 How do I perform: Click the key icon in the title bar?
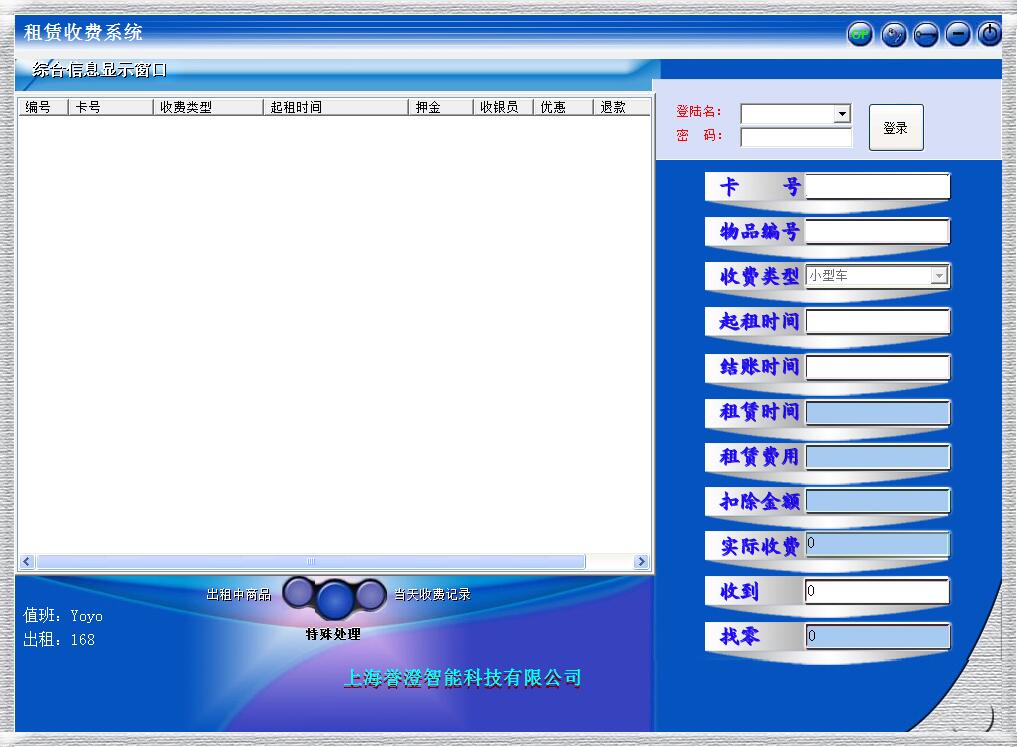click(x=925, y=33)
